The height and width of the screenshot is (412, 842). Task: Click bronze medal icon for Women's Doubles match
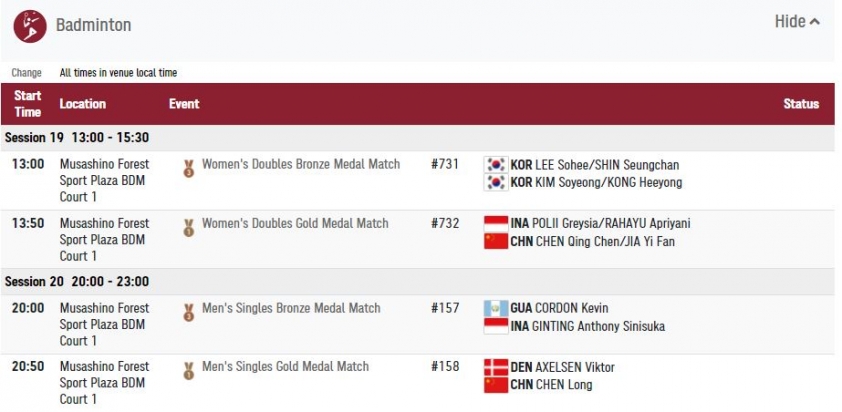188,168
